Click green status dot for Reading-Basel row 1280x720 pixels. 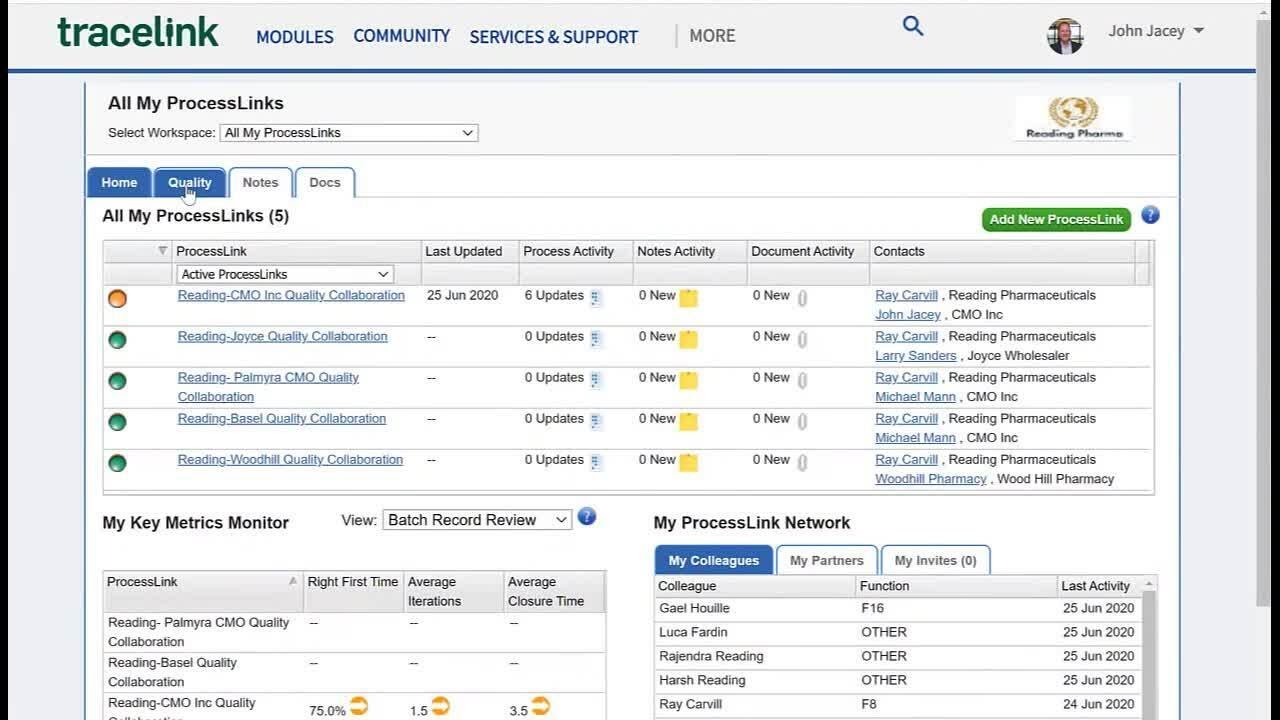[117, 422]
